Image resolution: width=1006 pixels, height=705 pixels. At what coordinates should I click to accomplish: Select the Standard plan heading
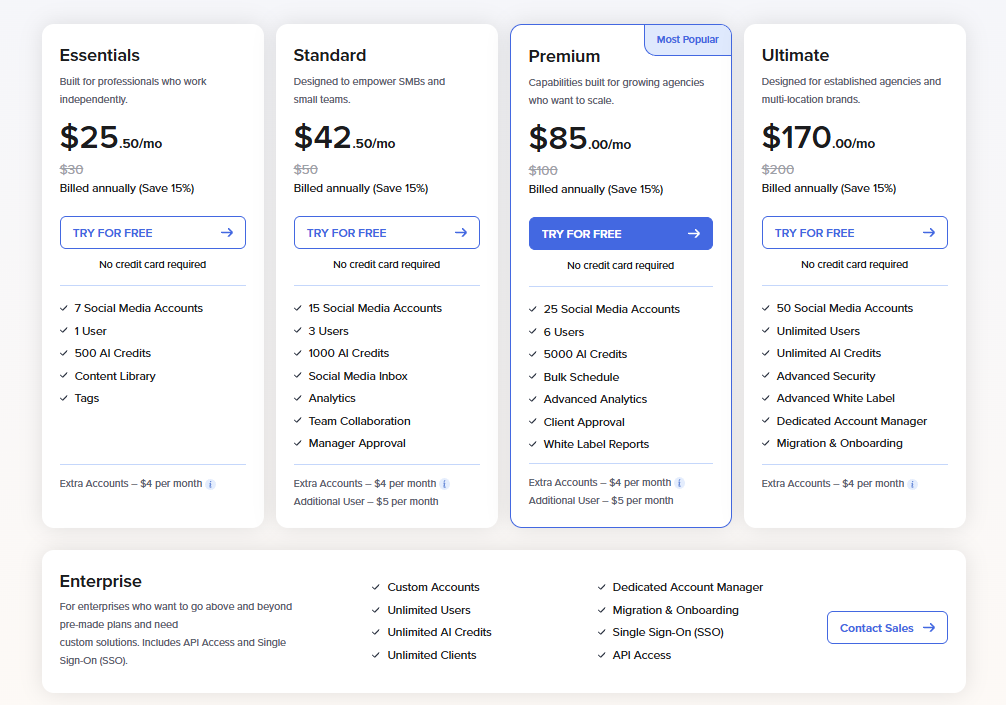pos(330,56)
